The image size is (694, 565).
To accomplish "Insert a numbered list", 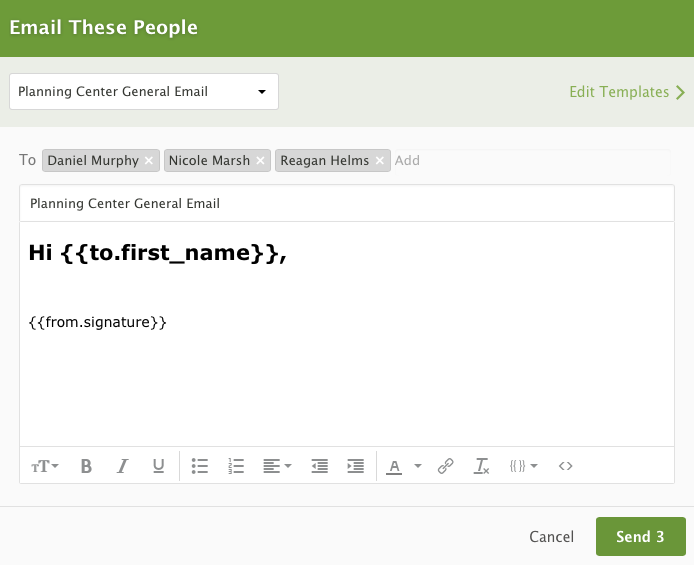I will pos(236,466).
